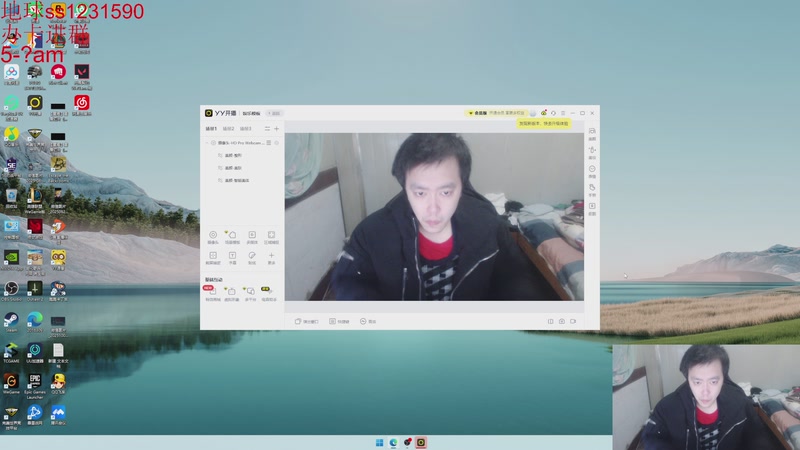Open the WeGame desktop shortcut
The height and width of the screenshot is (450, 800).
(x=11, y=384)
